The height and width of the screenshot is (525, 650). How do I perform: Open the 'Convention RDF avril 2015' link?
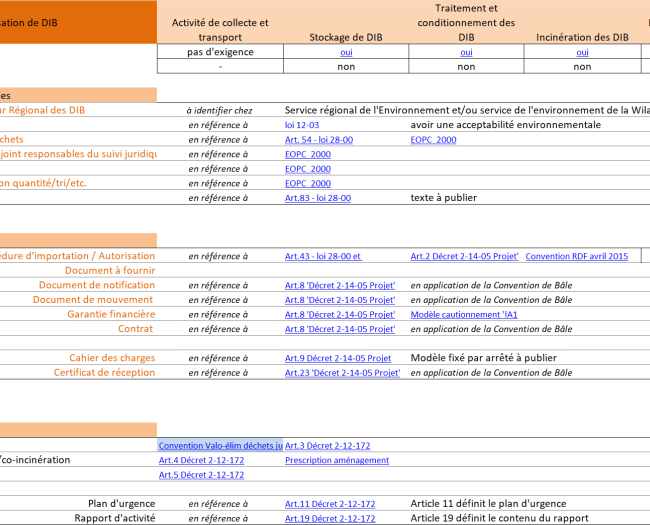tap(576, 256)
